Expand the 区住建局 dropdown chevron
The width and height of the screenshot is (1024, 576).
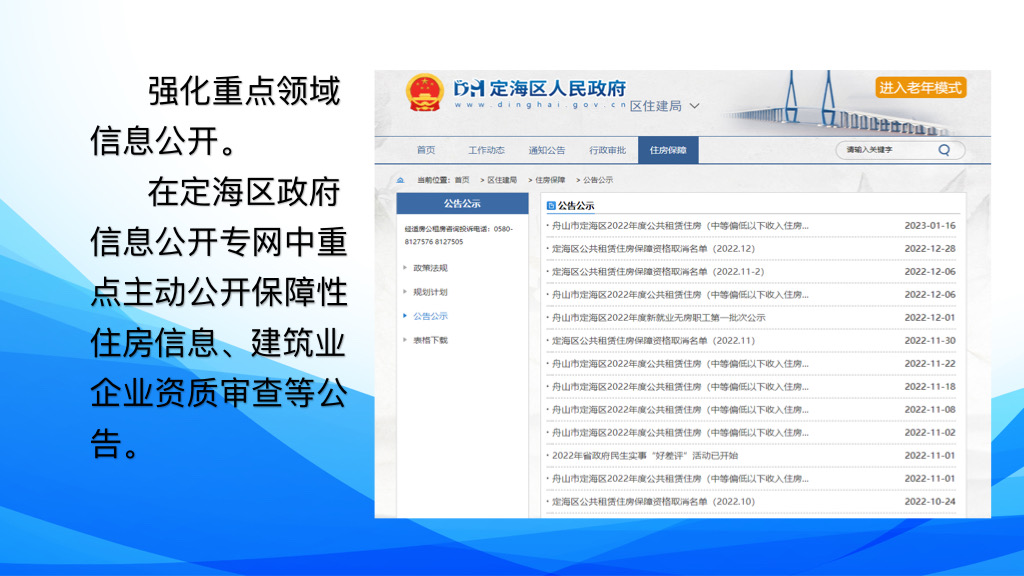pyautogui.click(x=695, y=106)
